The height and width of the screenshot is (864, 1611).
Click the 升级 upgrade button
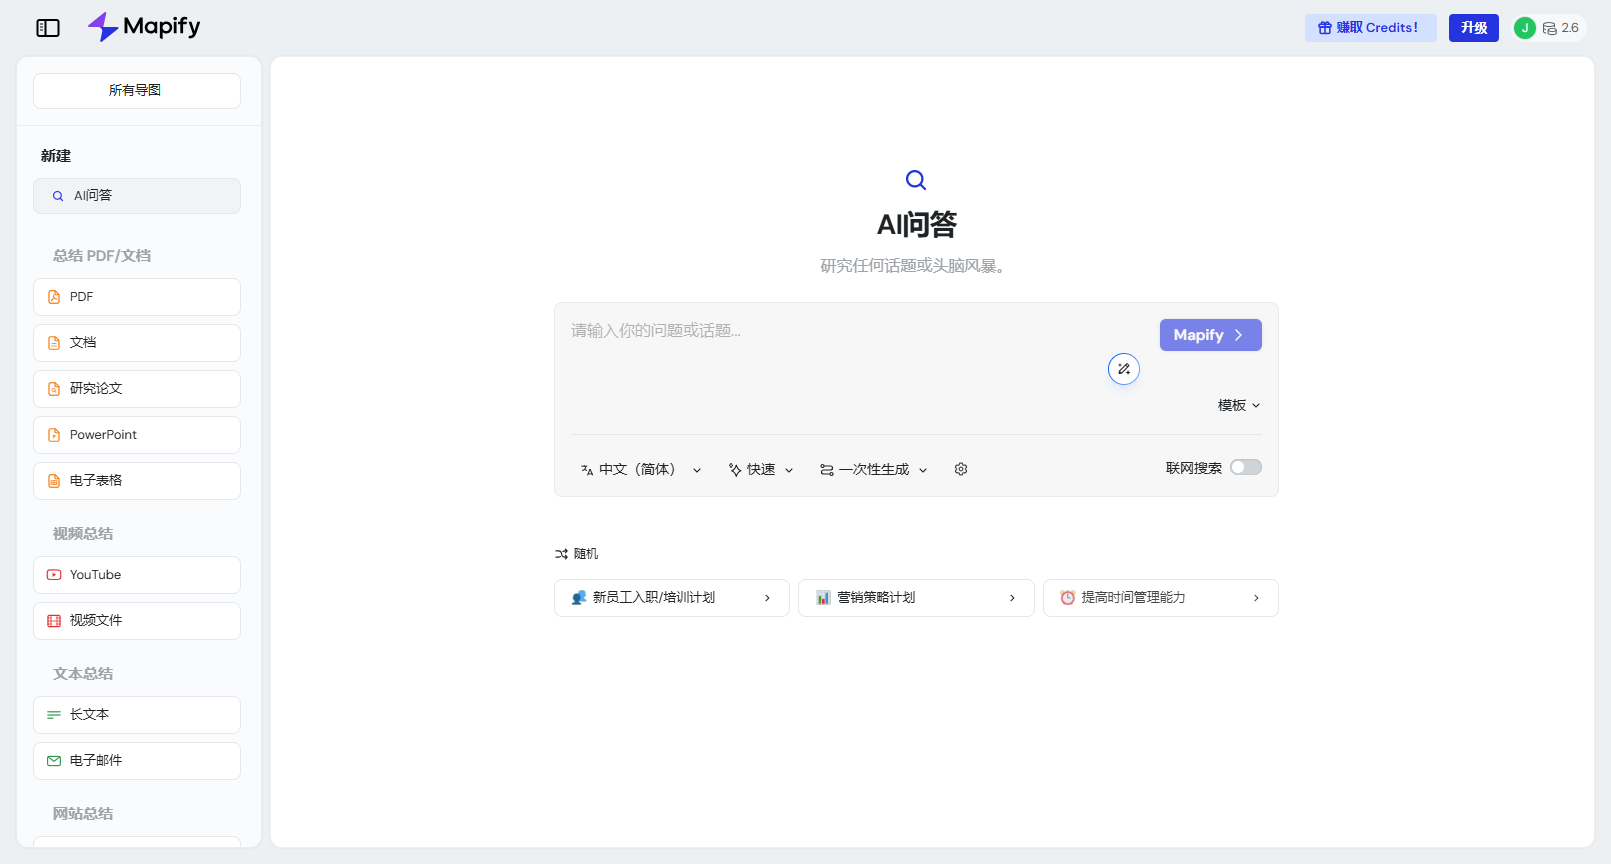(x=1474, y=28)
